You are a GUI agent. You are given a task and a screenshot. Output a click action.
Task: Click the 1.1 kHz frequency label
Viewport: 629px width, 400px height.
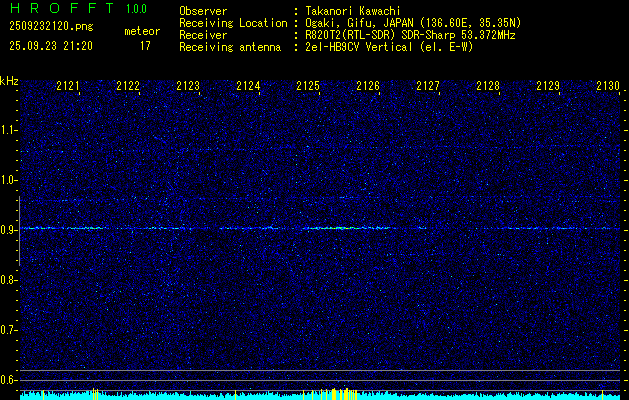(8, 130)
